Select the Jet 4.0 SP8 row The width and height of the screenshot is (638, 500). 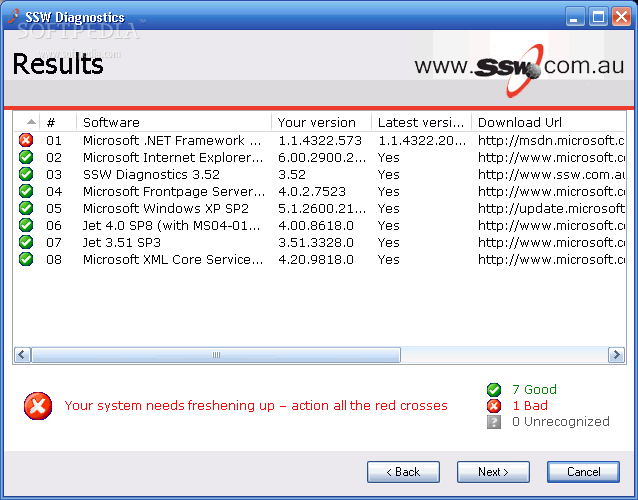click(320, 225)
